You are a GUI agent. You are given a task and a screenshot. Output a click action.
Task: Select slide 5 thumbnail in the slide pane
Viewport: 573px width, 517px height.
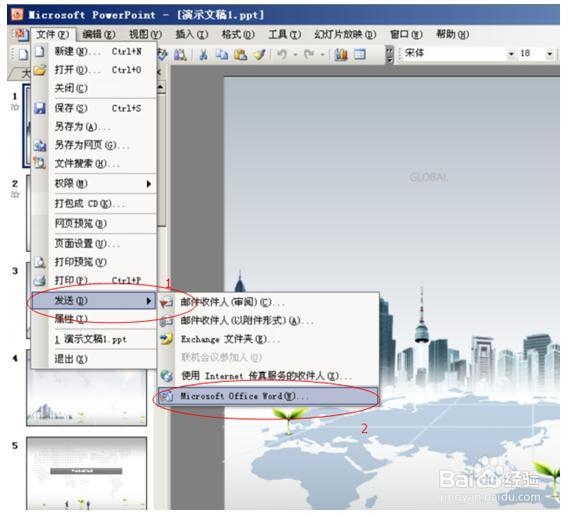86,473
